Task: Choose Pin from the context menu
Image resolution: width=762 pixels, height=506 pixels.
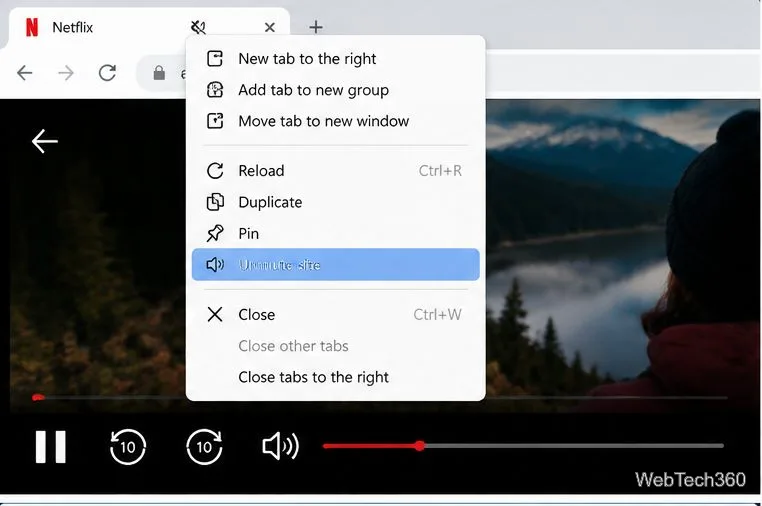Action: [335, 233]
